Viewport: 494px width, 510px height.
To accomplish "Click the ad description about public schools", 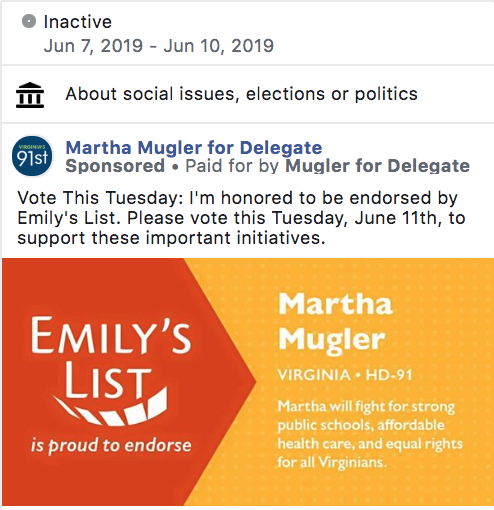I will click(x=370, y=434).
